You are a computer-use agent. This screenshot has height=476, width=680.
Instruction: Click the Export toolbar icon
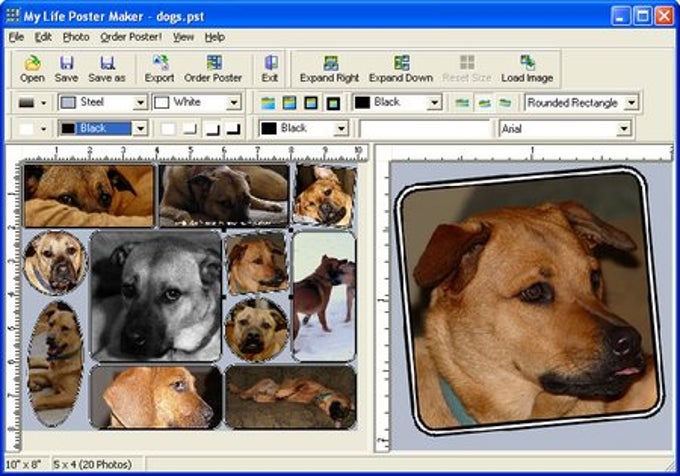click(x=160, y=68)
